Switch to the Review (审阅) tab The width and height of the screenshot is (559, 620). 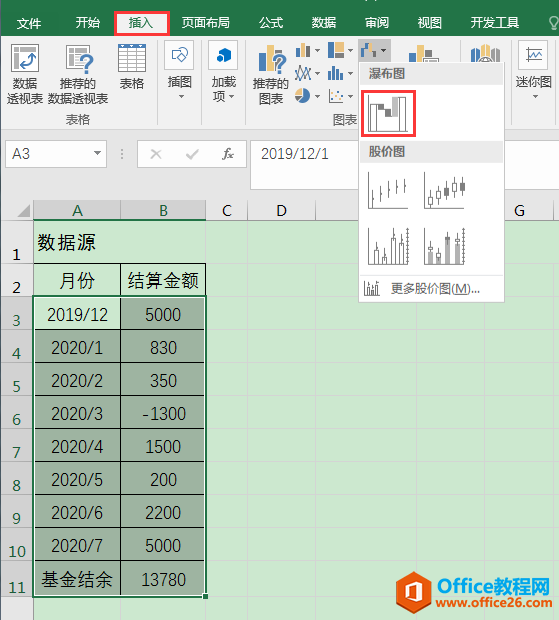pyautogui.click(x=377, y=23)
